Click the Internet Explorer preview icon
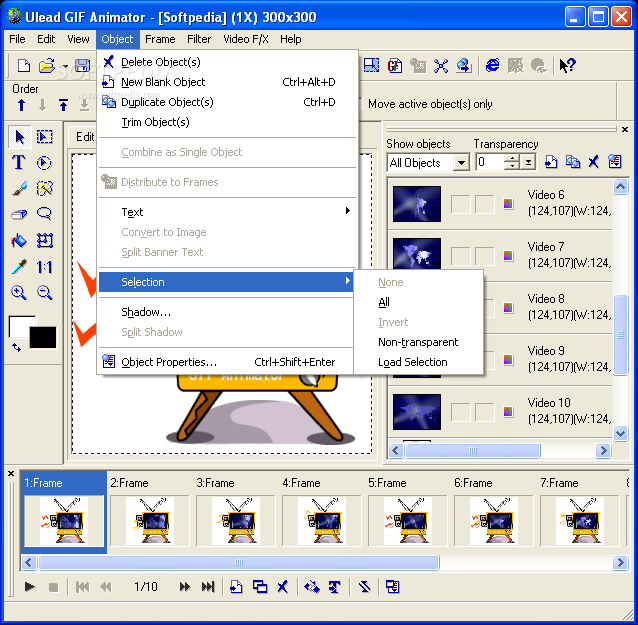 492,65
